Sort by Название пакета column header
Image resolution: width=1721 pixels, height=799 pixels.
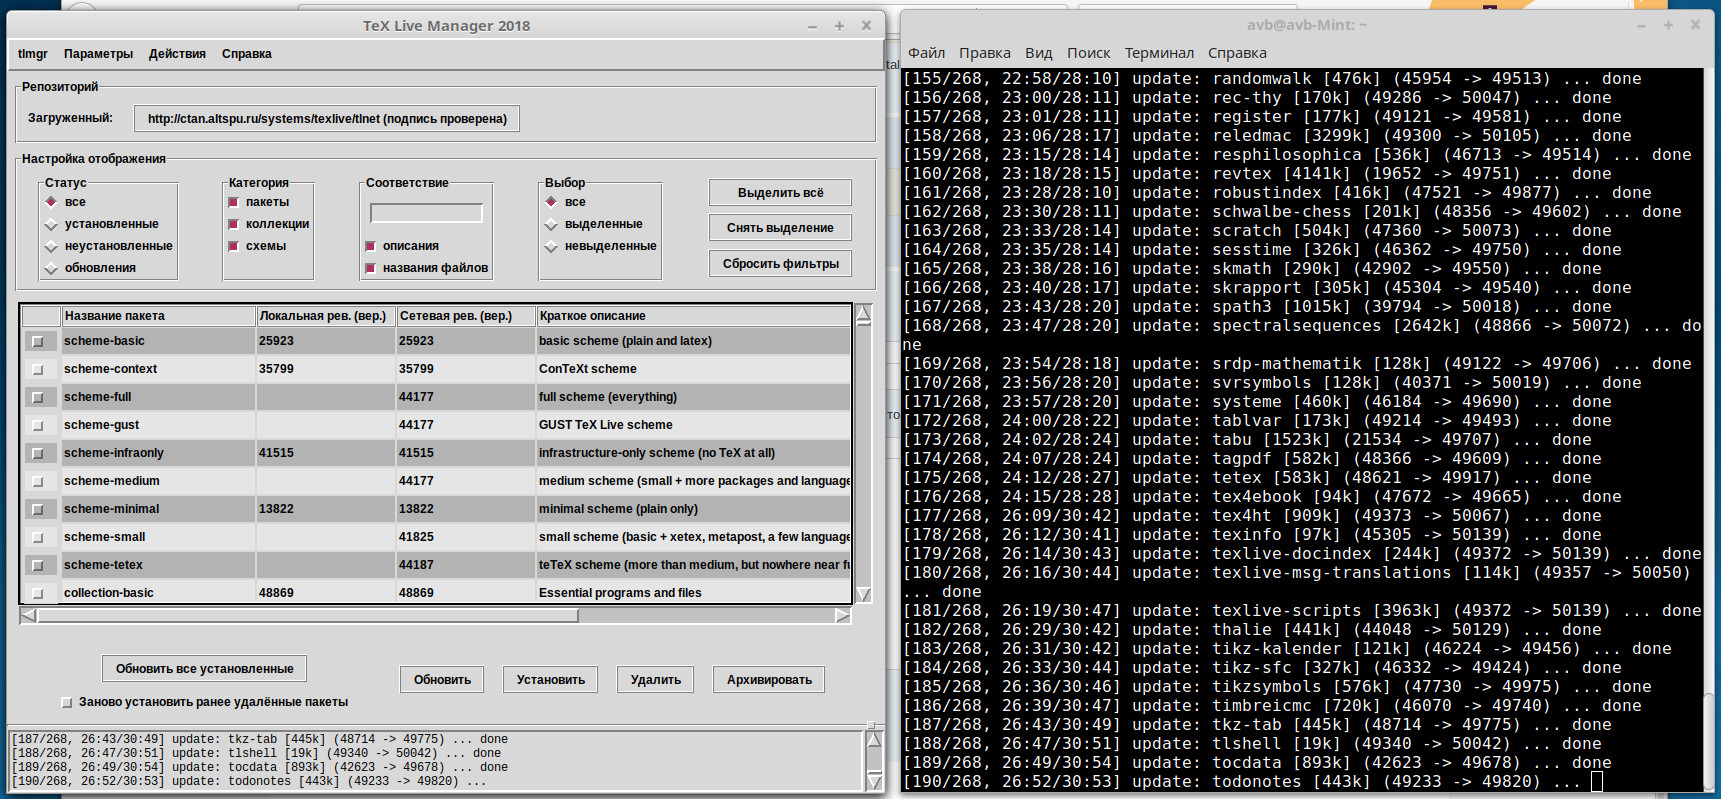[158, 316]
